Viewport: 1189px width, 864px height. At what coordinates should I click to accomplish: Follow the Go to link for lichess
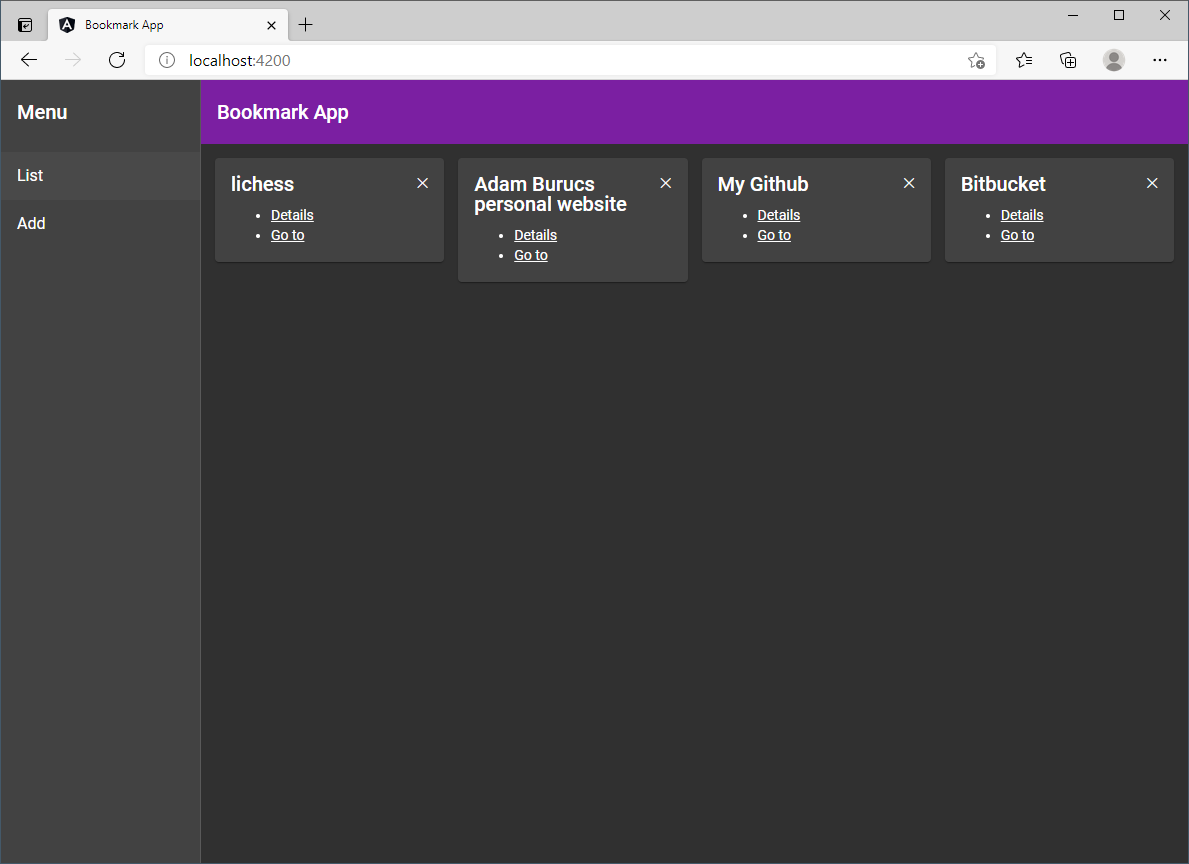click(x=287, y=235)
